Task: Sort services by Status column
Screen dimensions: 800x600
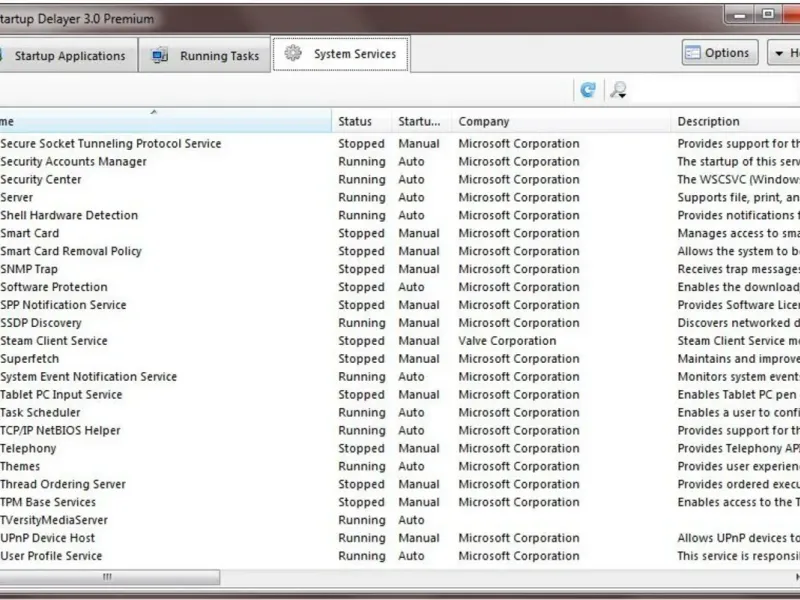Action: coord(355,122)
